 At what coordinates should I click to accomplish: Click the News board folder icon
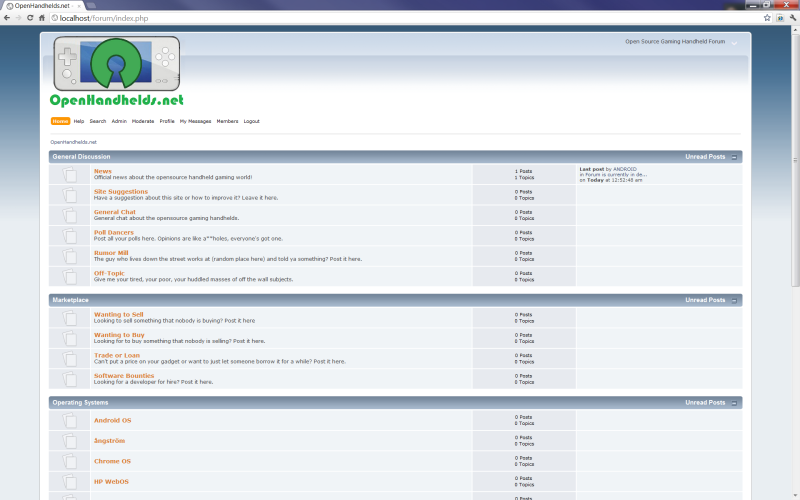pyautogui.click(x=69, y=174)
